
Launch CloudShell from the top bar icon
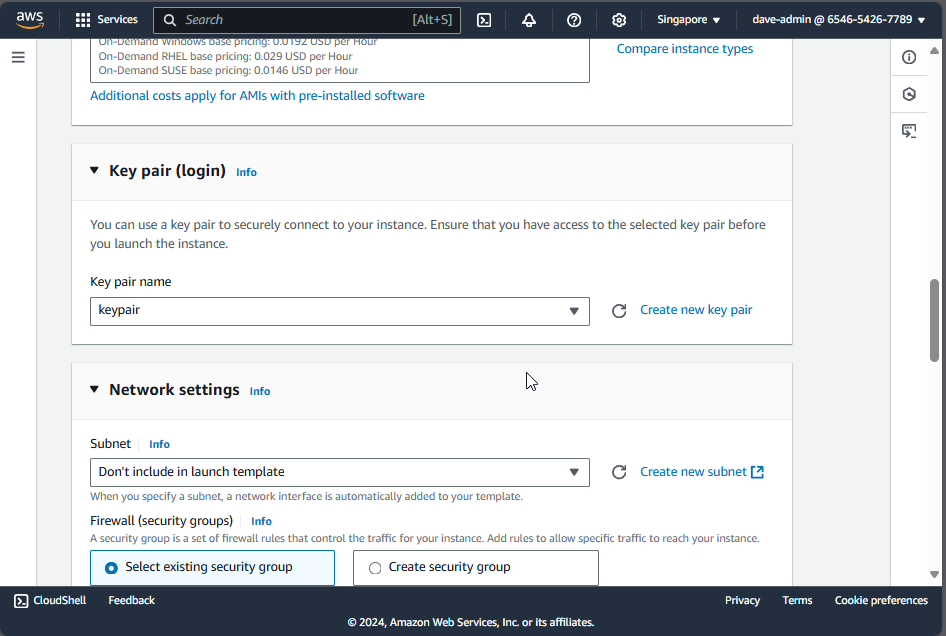[x=484, y=20]
